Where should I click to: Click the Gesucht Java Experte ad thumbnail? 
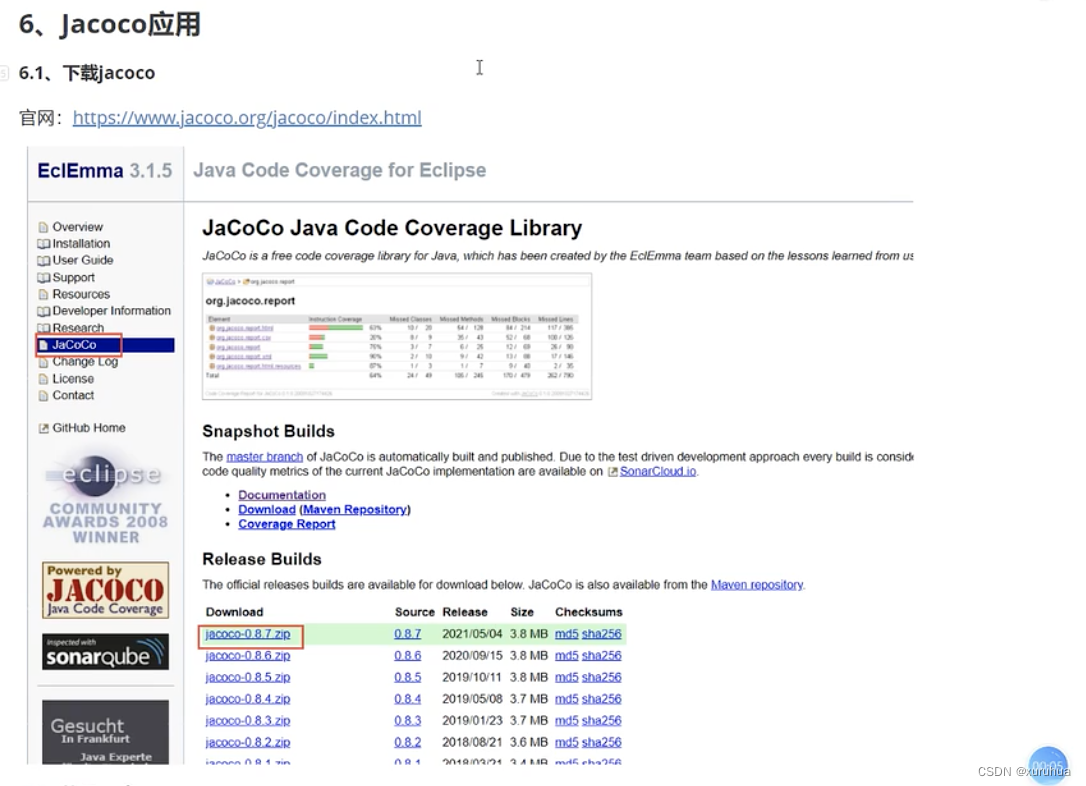[104, 730]
